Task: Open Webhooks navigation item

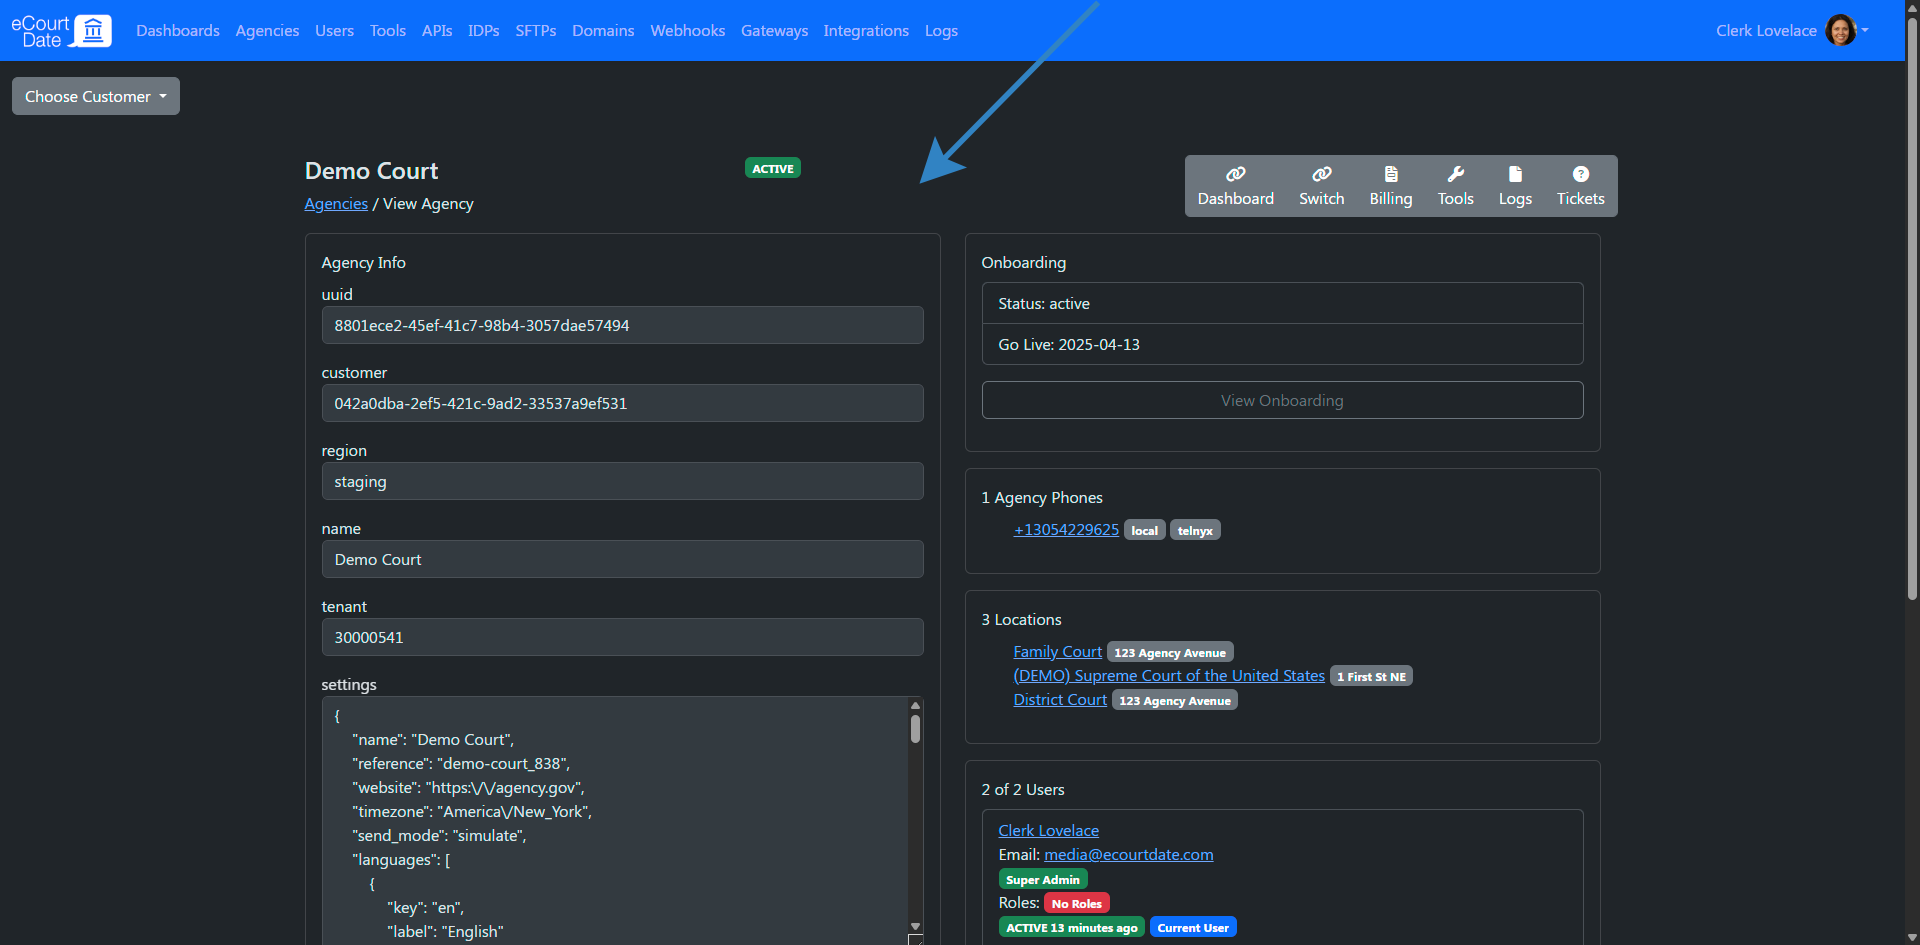Action: (688, 31)
